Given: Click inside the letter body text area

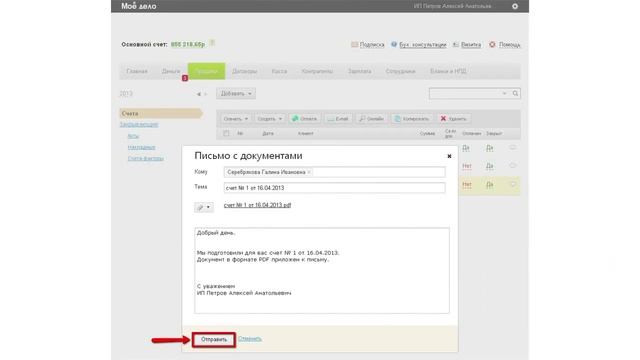Looking at the screenshot, I should pos(322,271).
